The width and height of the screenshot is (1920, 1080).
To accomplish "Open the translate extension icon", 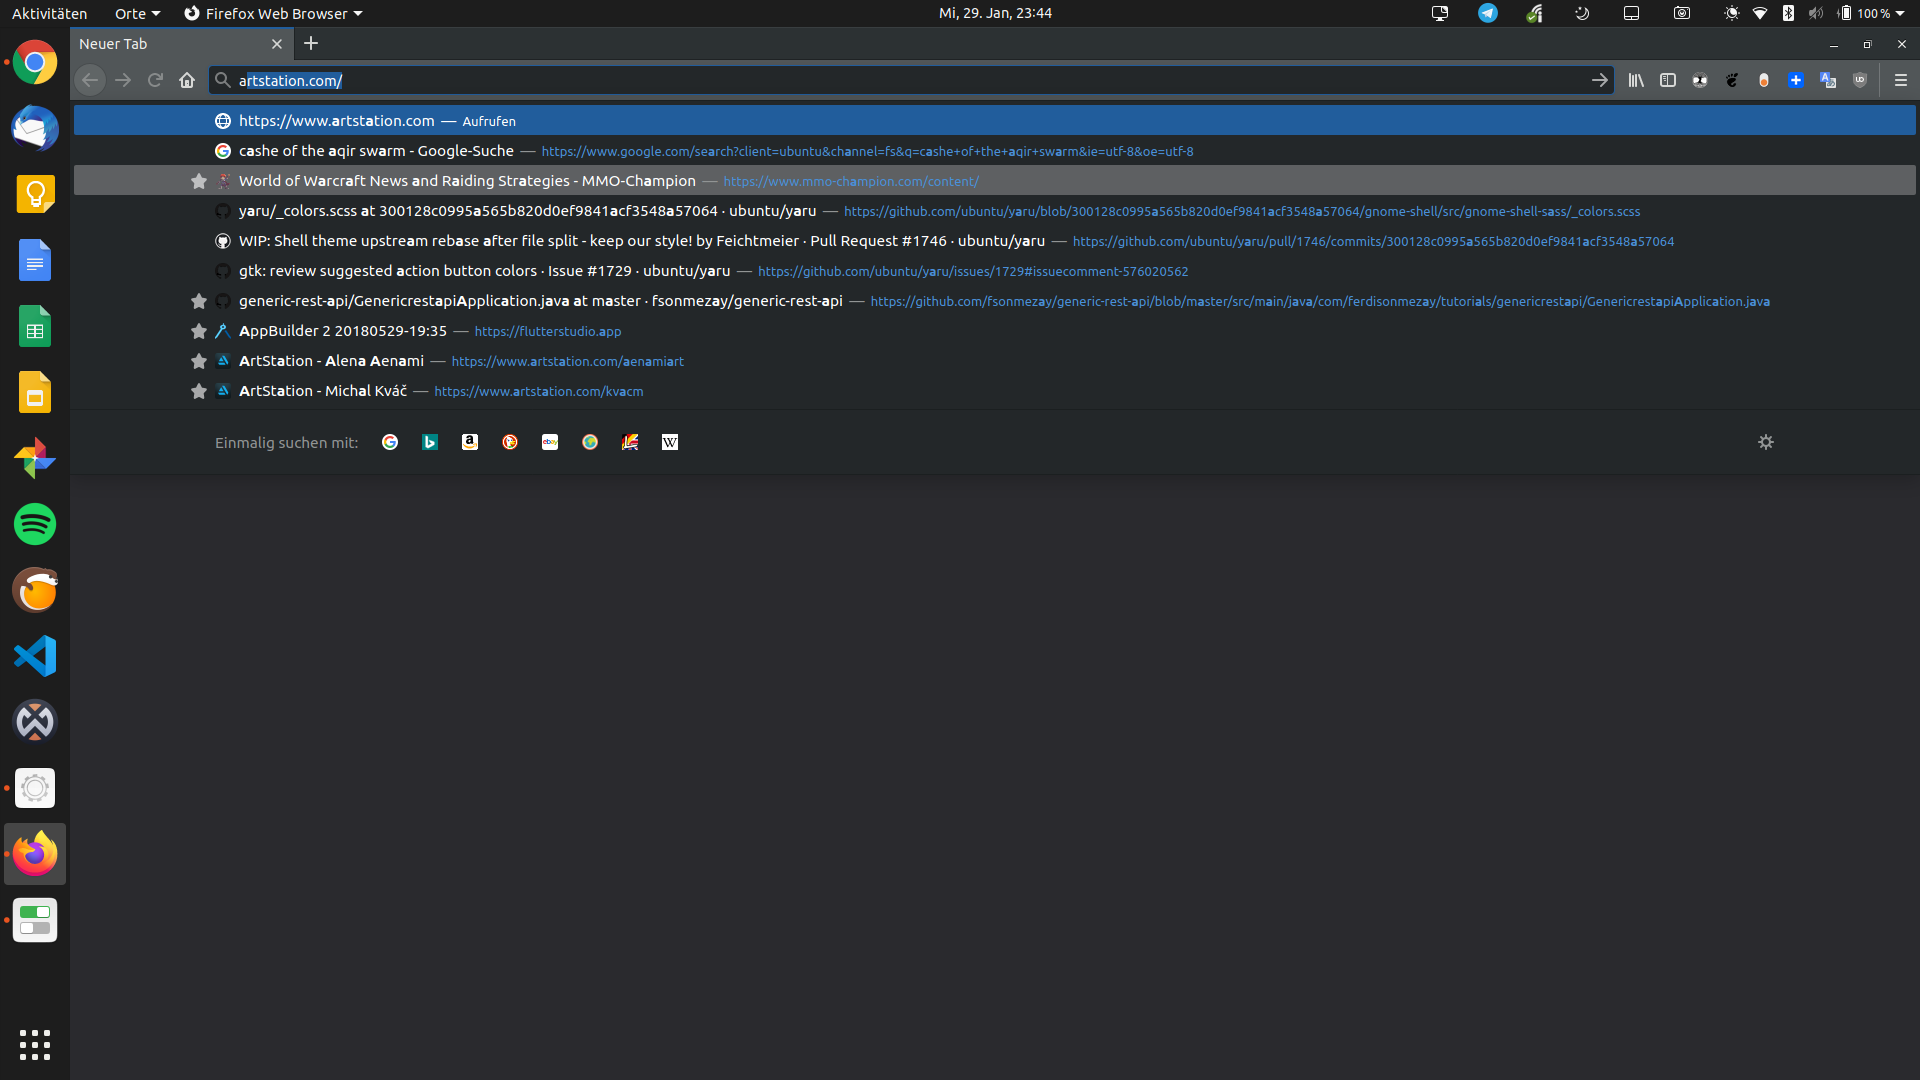I will (x=1828, y=80).
